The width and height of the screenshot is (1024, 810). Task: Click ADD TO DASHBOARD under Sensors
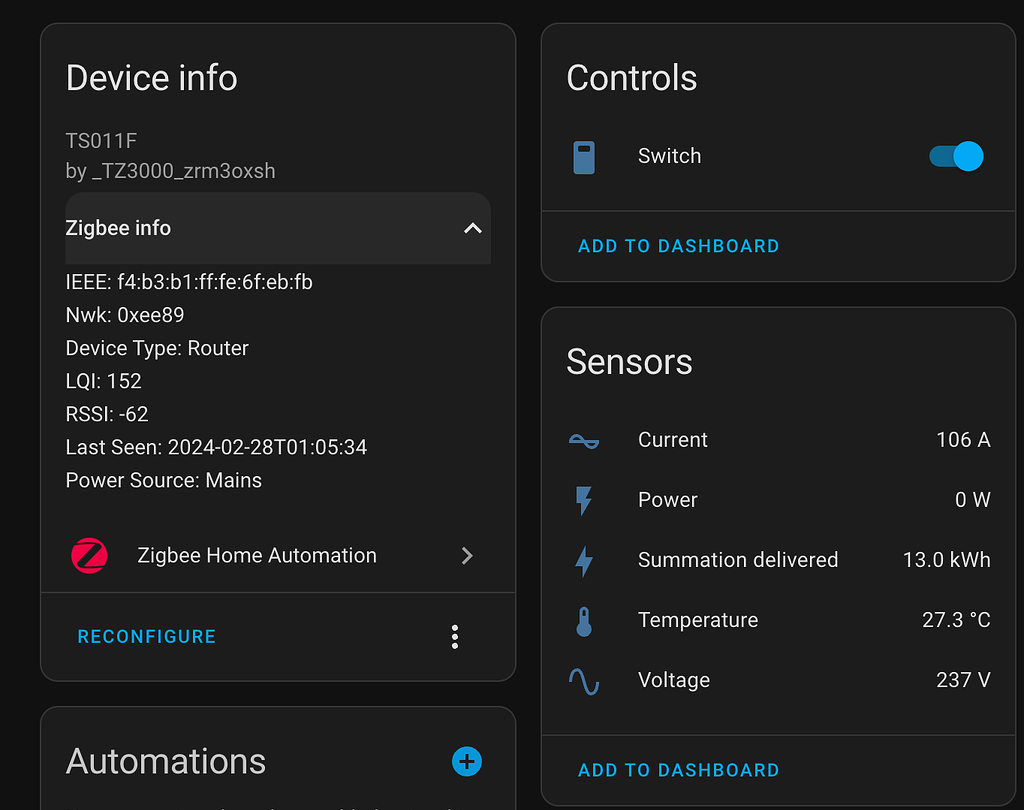click(x=678, y=770)
